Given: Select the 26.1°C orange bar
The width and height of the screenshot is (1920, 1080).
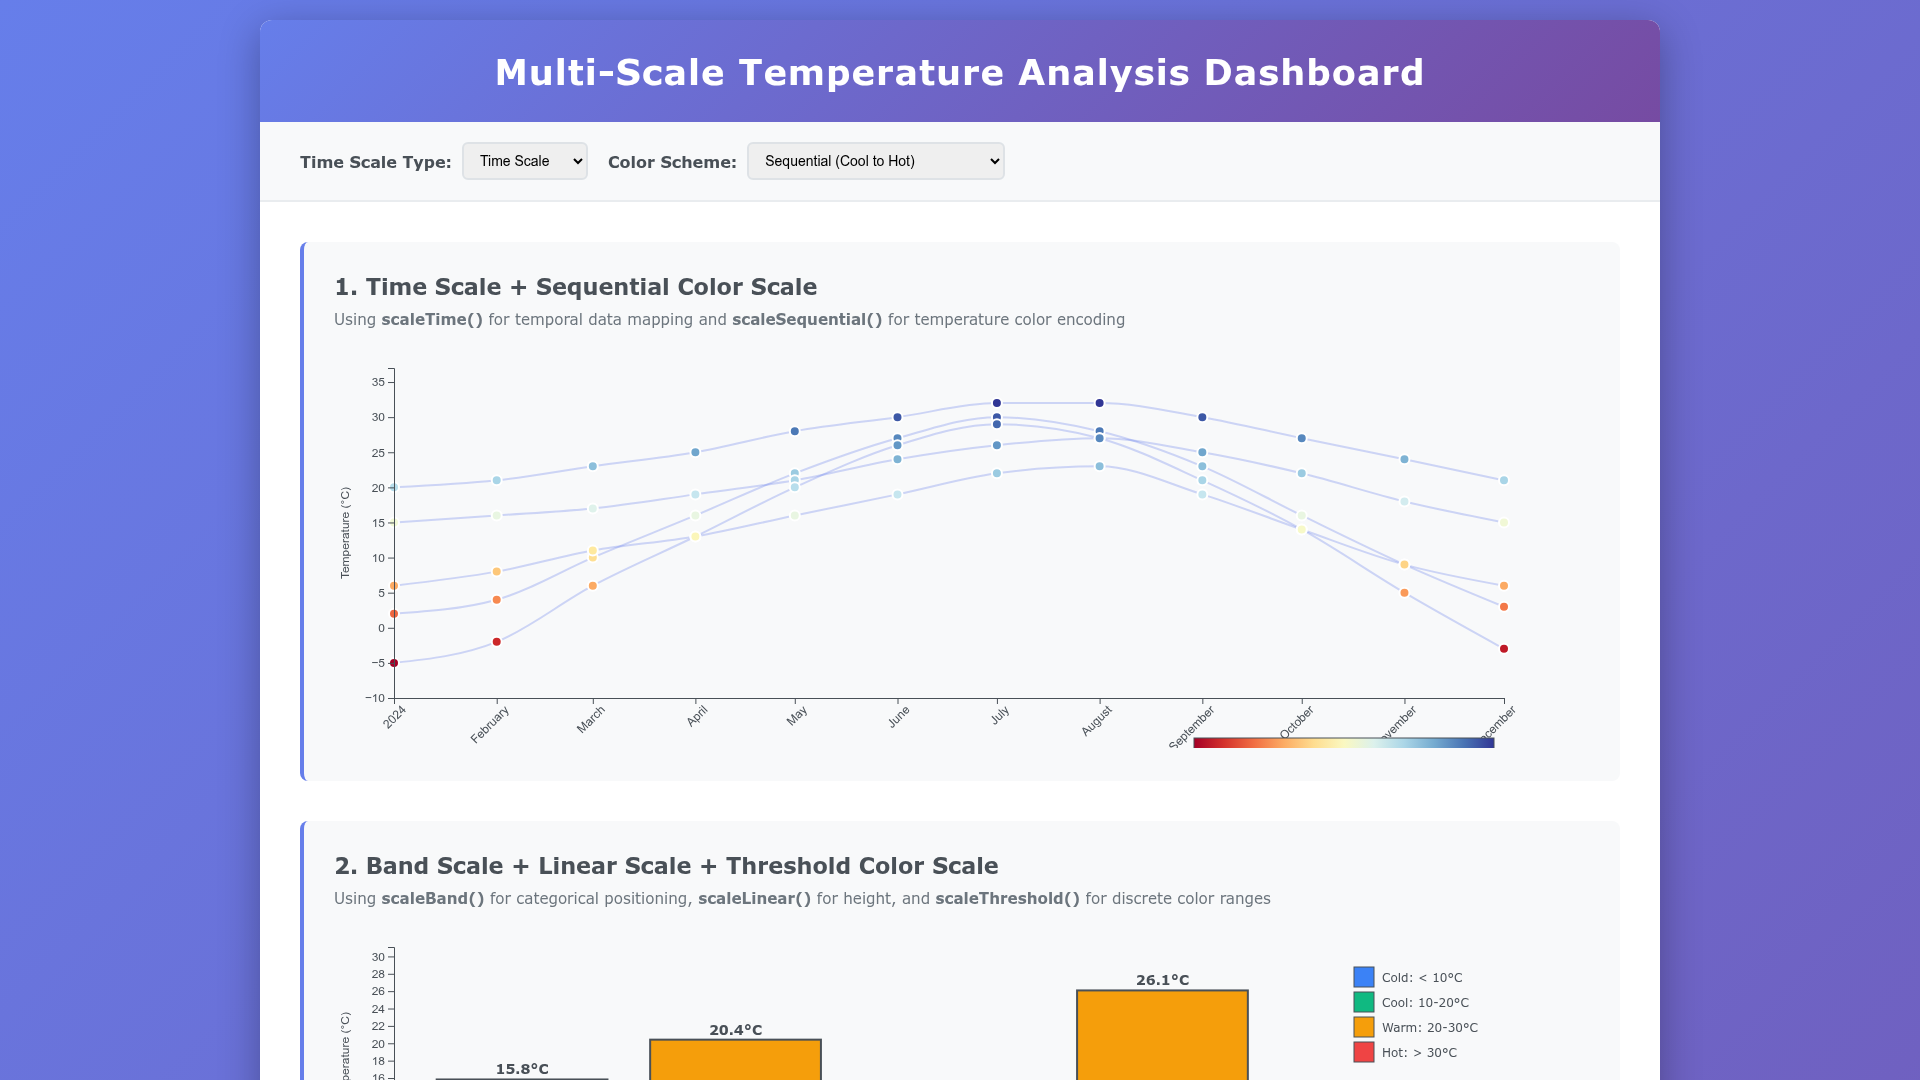Looking at the screenshot, I should (x=1162, y=1034).
